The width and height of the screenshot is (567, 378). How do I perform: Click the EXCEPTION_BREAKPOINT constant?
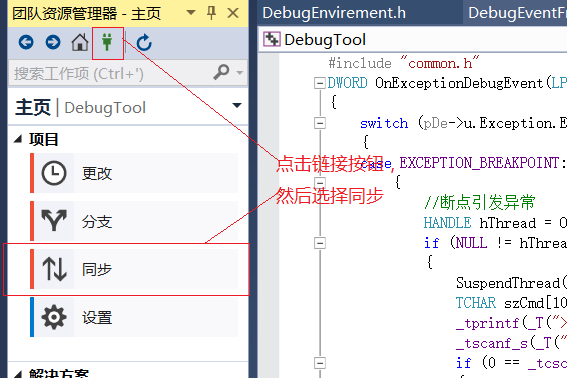click(479, 163)
